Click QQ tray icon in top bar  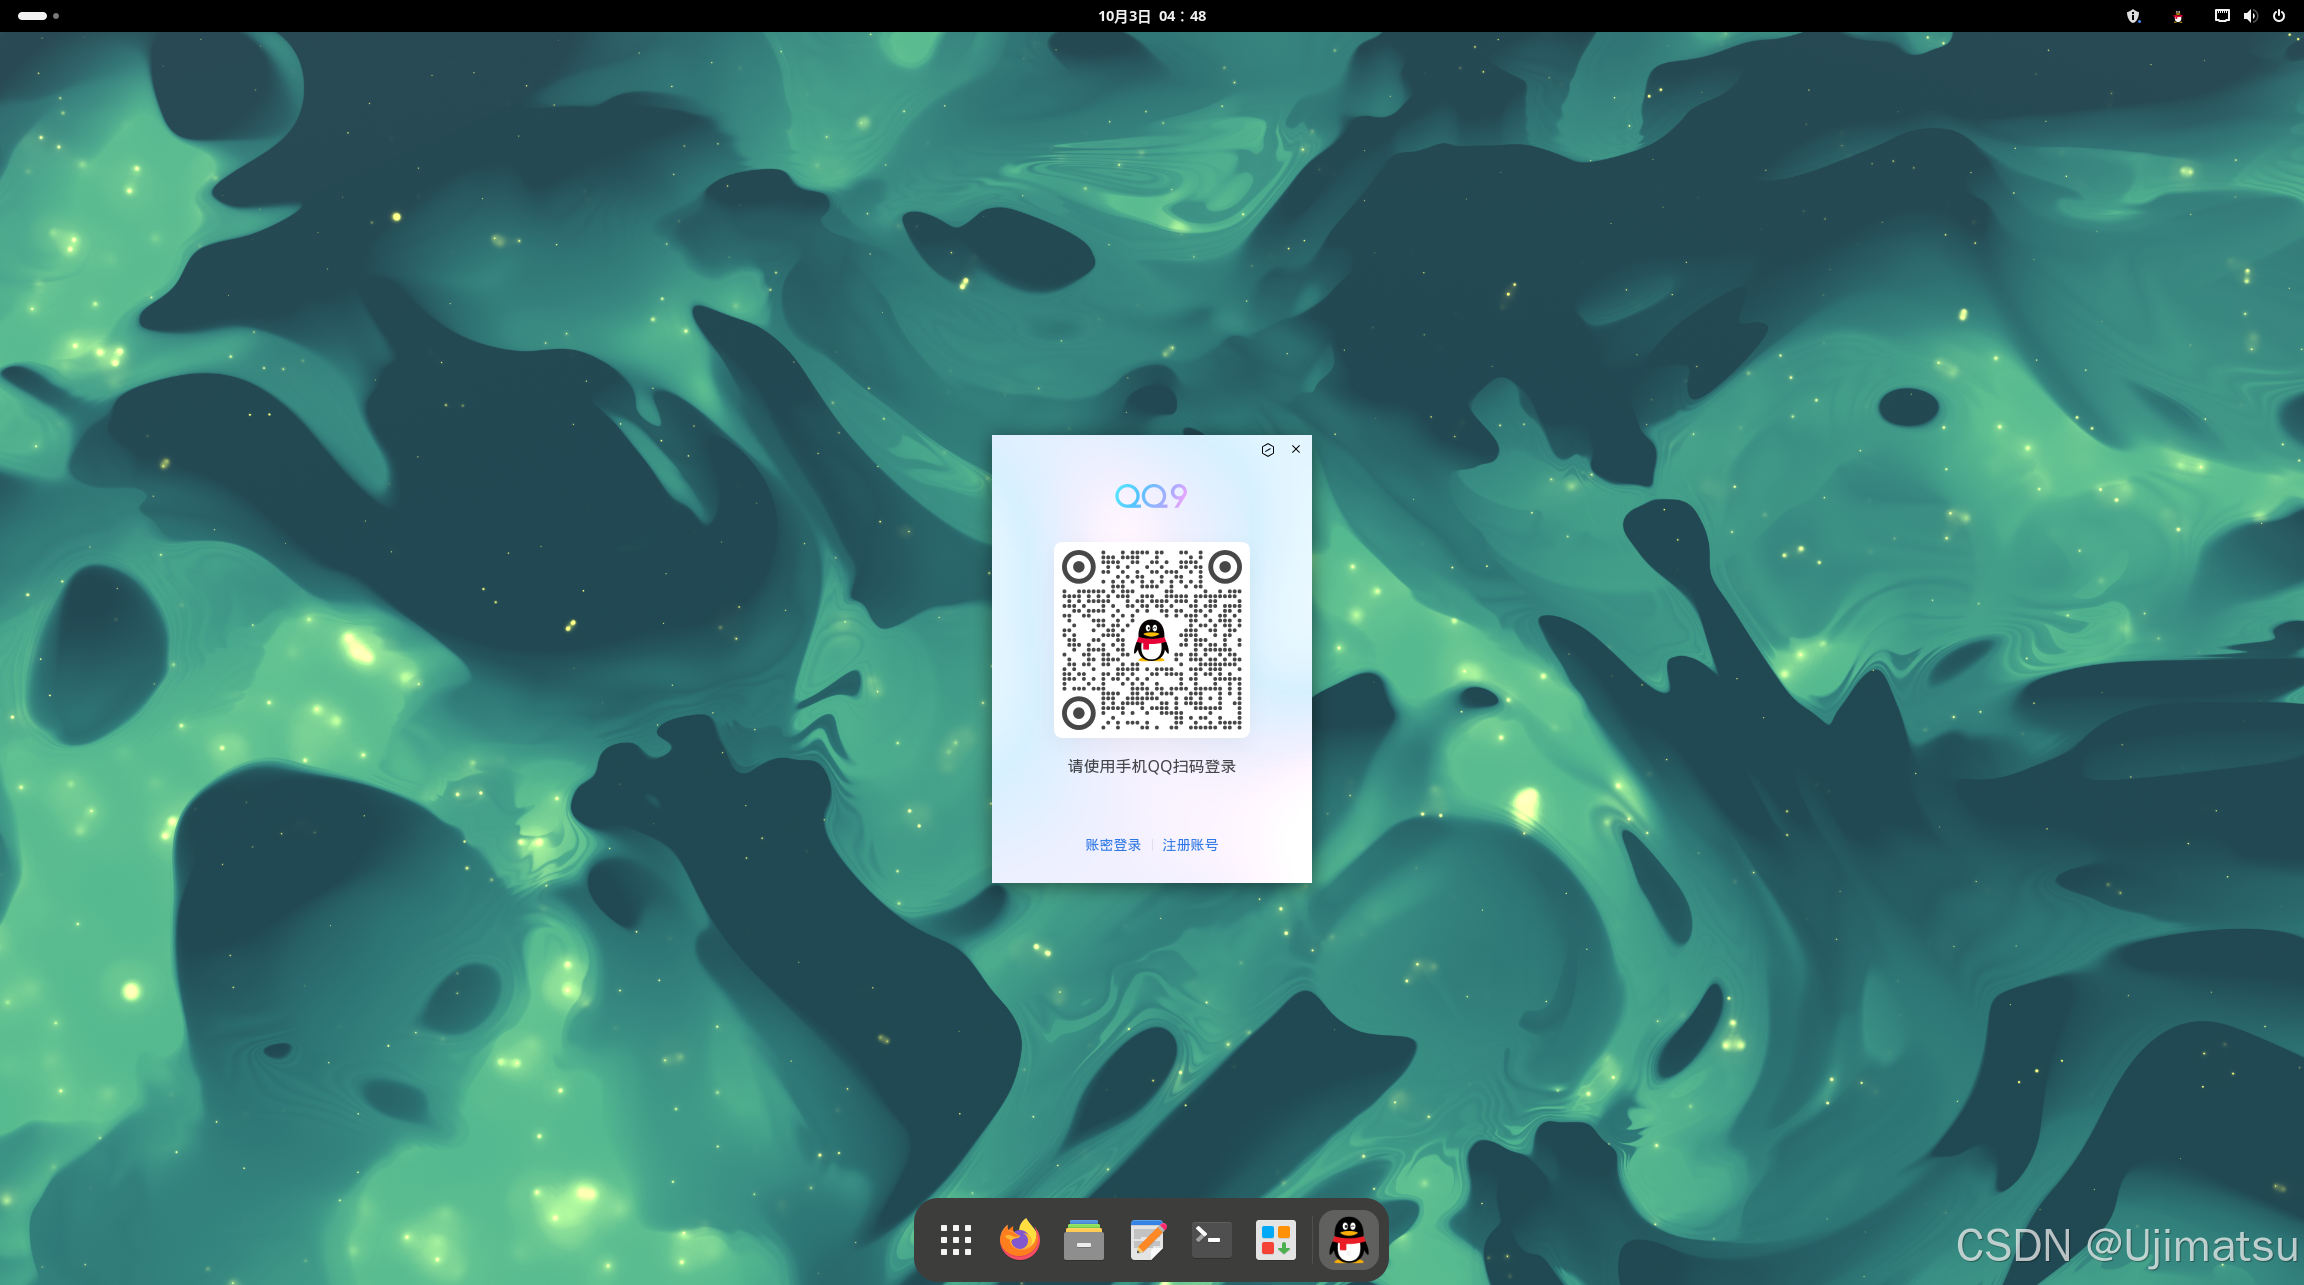tap(2177, 16)
